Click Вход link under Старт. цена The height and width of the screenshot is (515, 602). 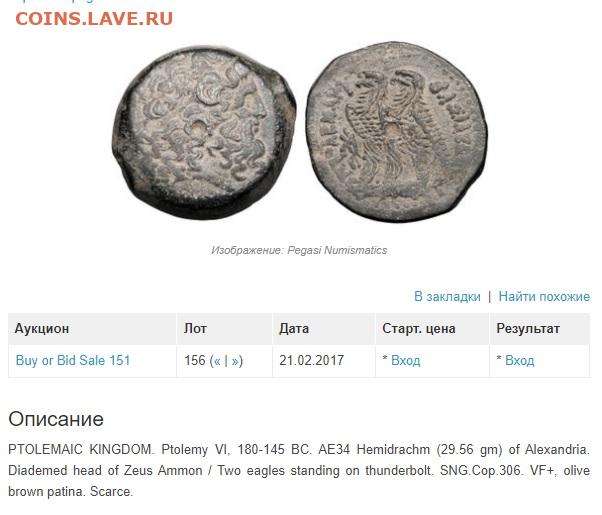[x=405, y=360]
